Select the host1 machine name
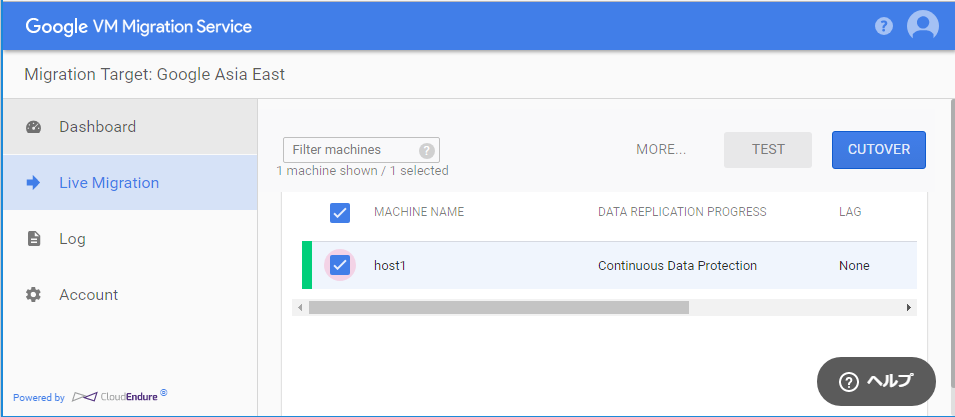Viewport: 955px width, 417px height. coord(390,265)
